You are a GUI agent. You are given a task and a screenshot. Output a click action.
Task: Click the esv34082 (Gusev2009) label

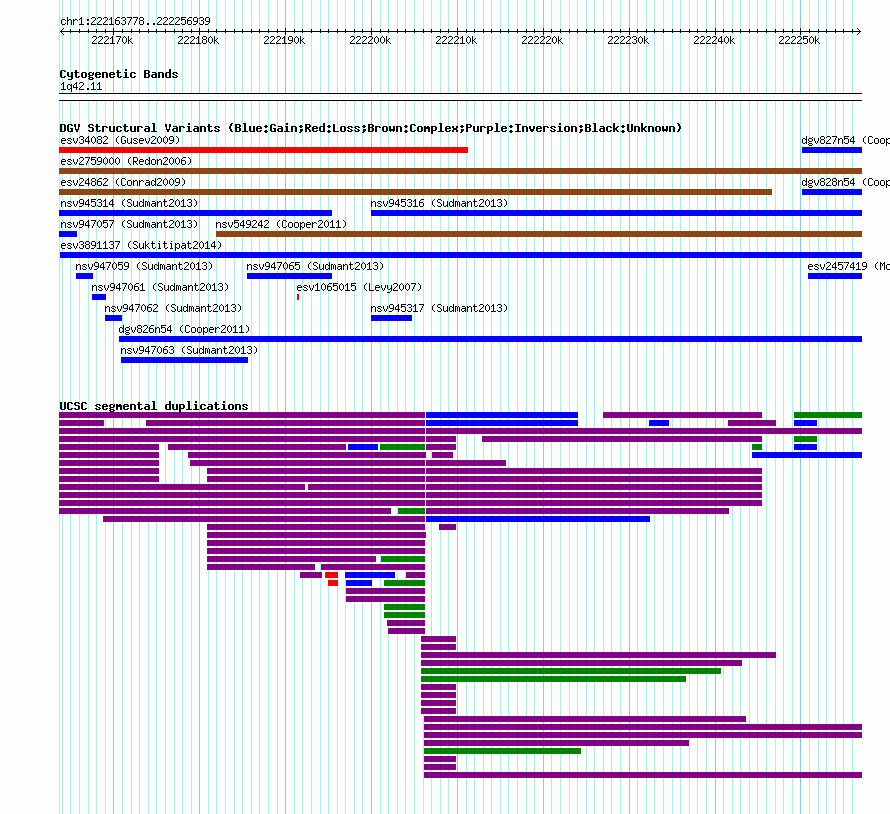(120, 140)
